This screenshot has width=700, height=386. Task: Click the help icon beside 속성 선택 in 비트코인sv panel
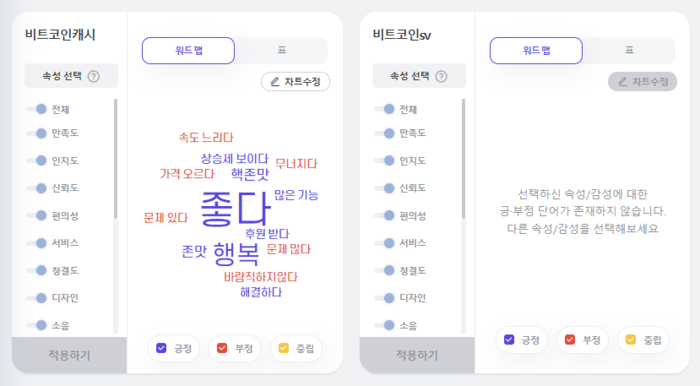tap(441, 76)
